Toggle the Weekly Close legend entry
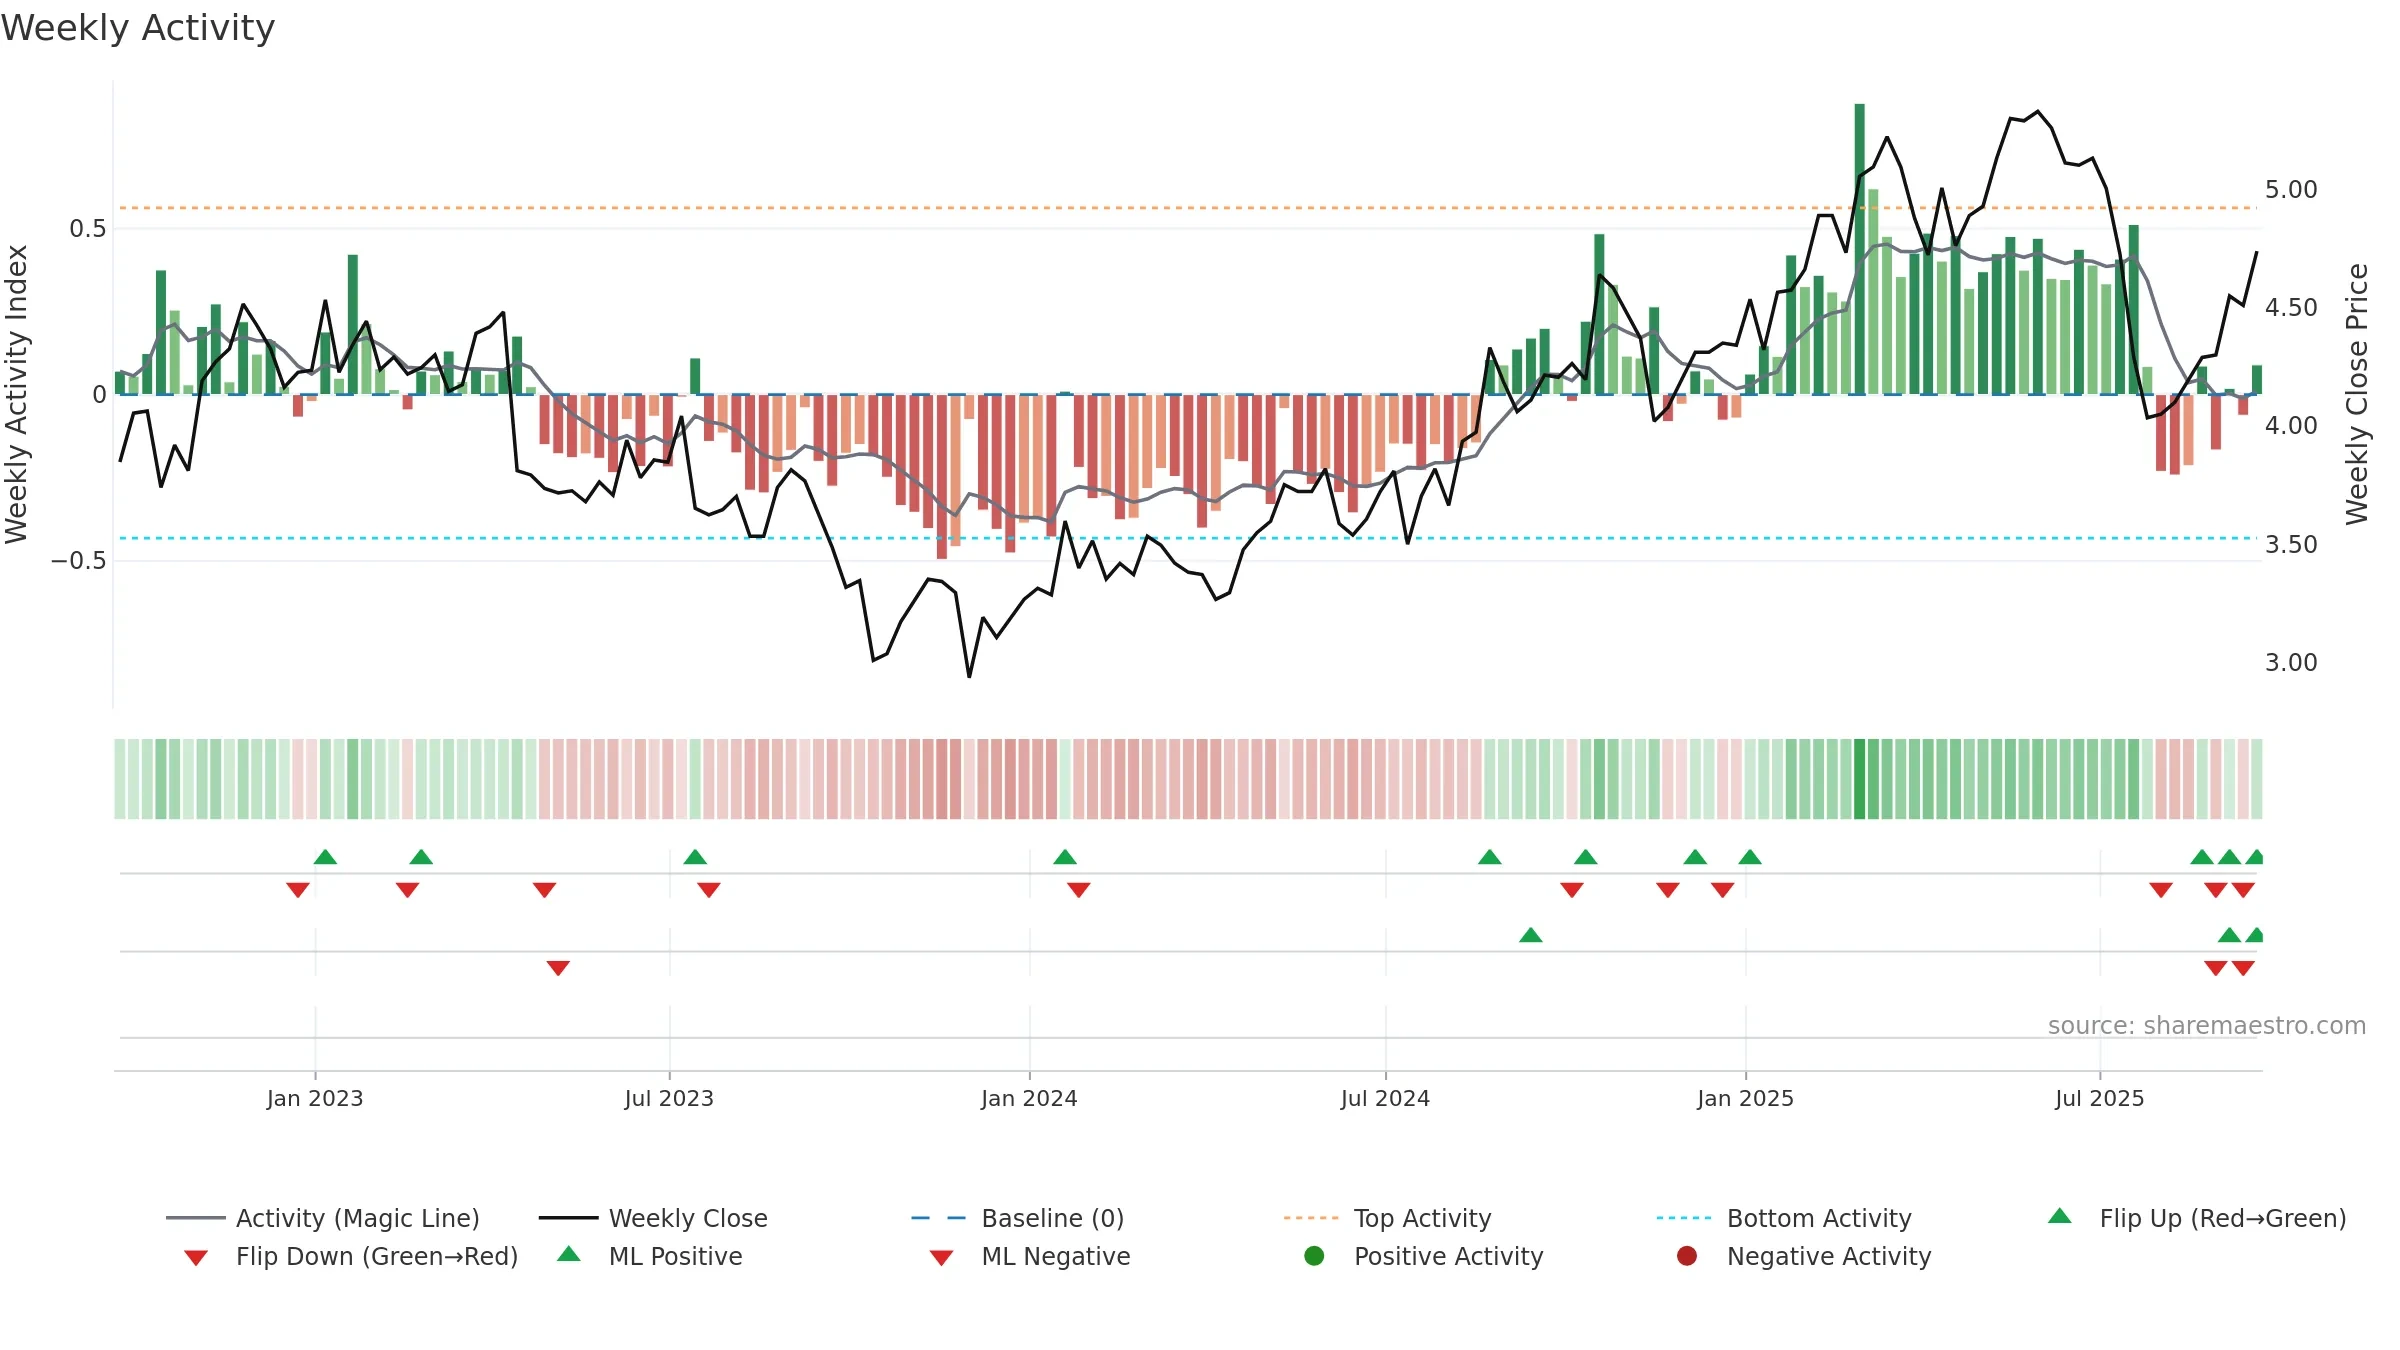 653,1218
